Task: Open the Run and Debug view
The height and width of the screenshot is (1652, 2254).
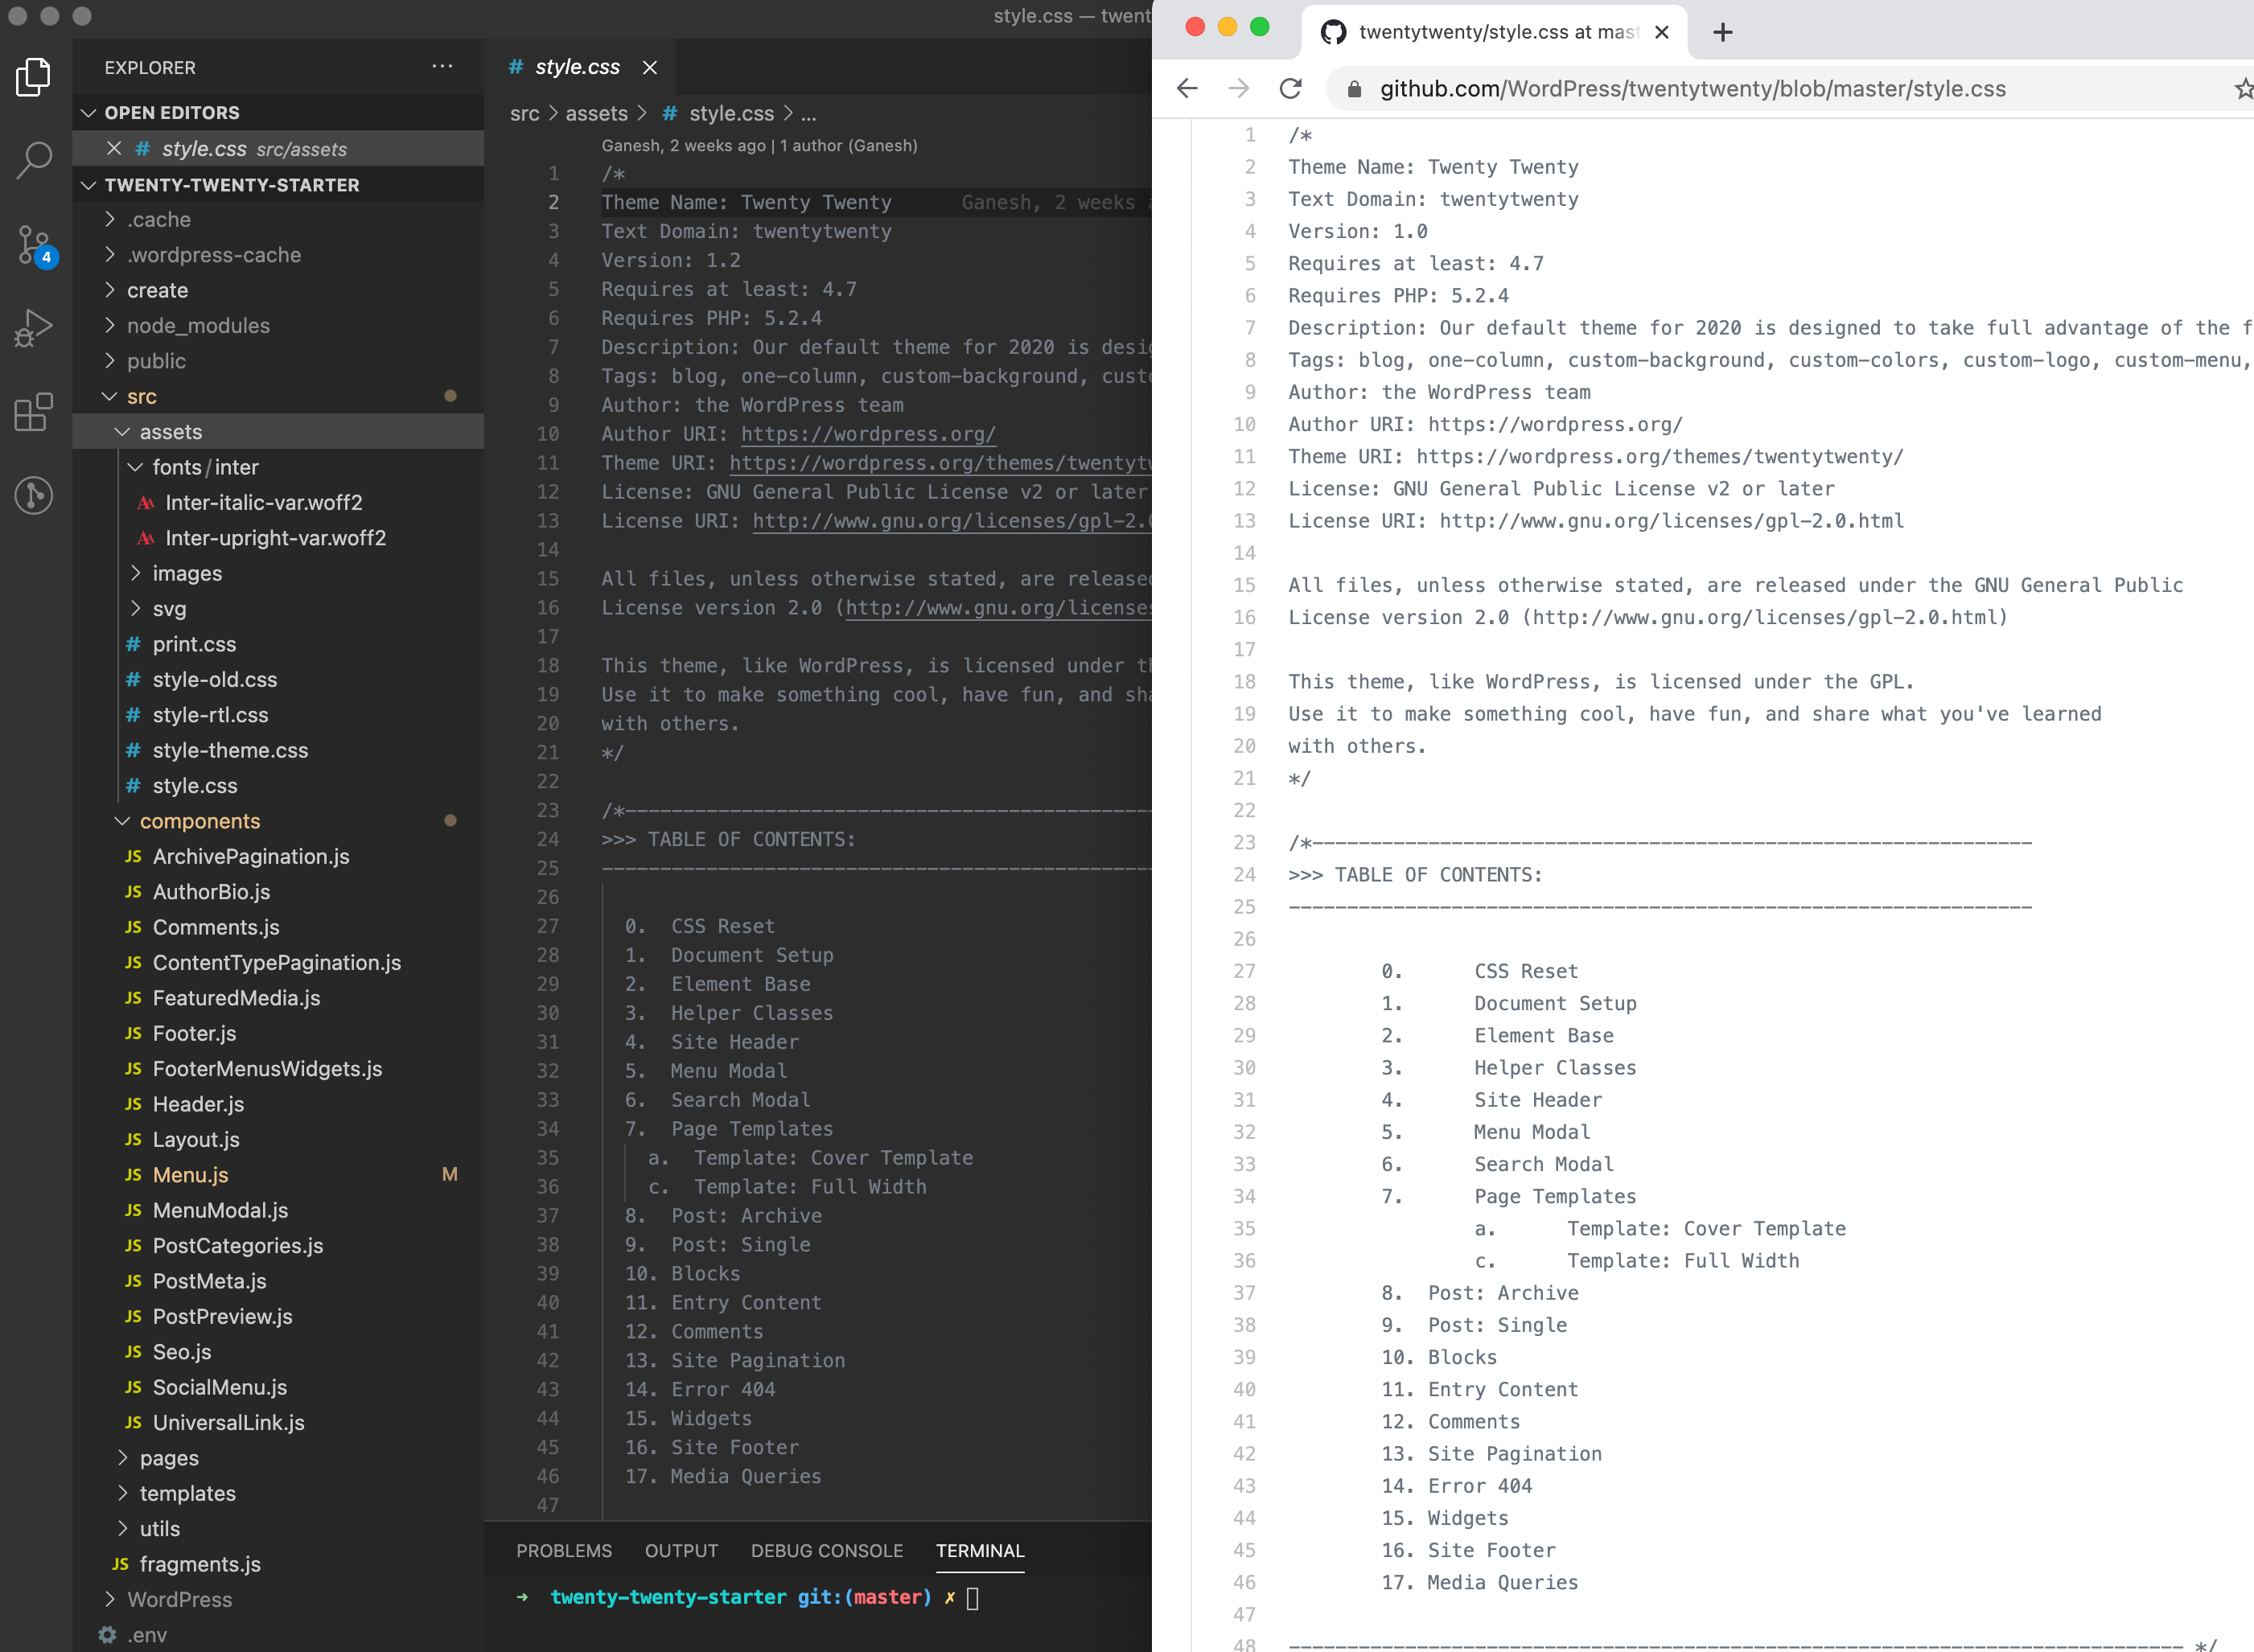Action: click(34, 328)
